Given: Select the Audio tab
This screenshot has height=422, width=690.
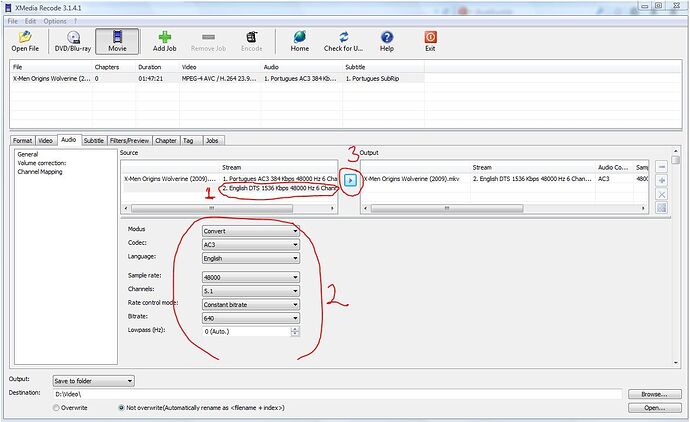Looking at the screenshot, I should click(x=69, y=139).
